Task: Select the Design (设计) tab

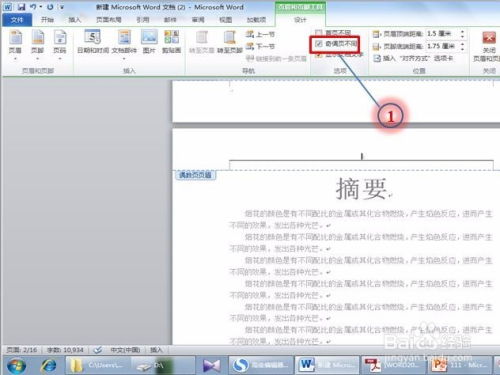Action: [300, 20]
